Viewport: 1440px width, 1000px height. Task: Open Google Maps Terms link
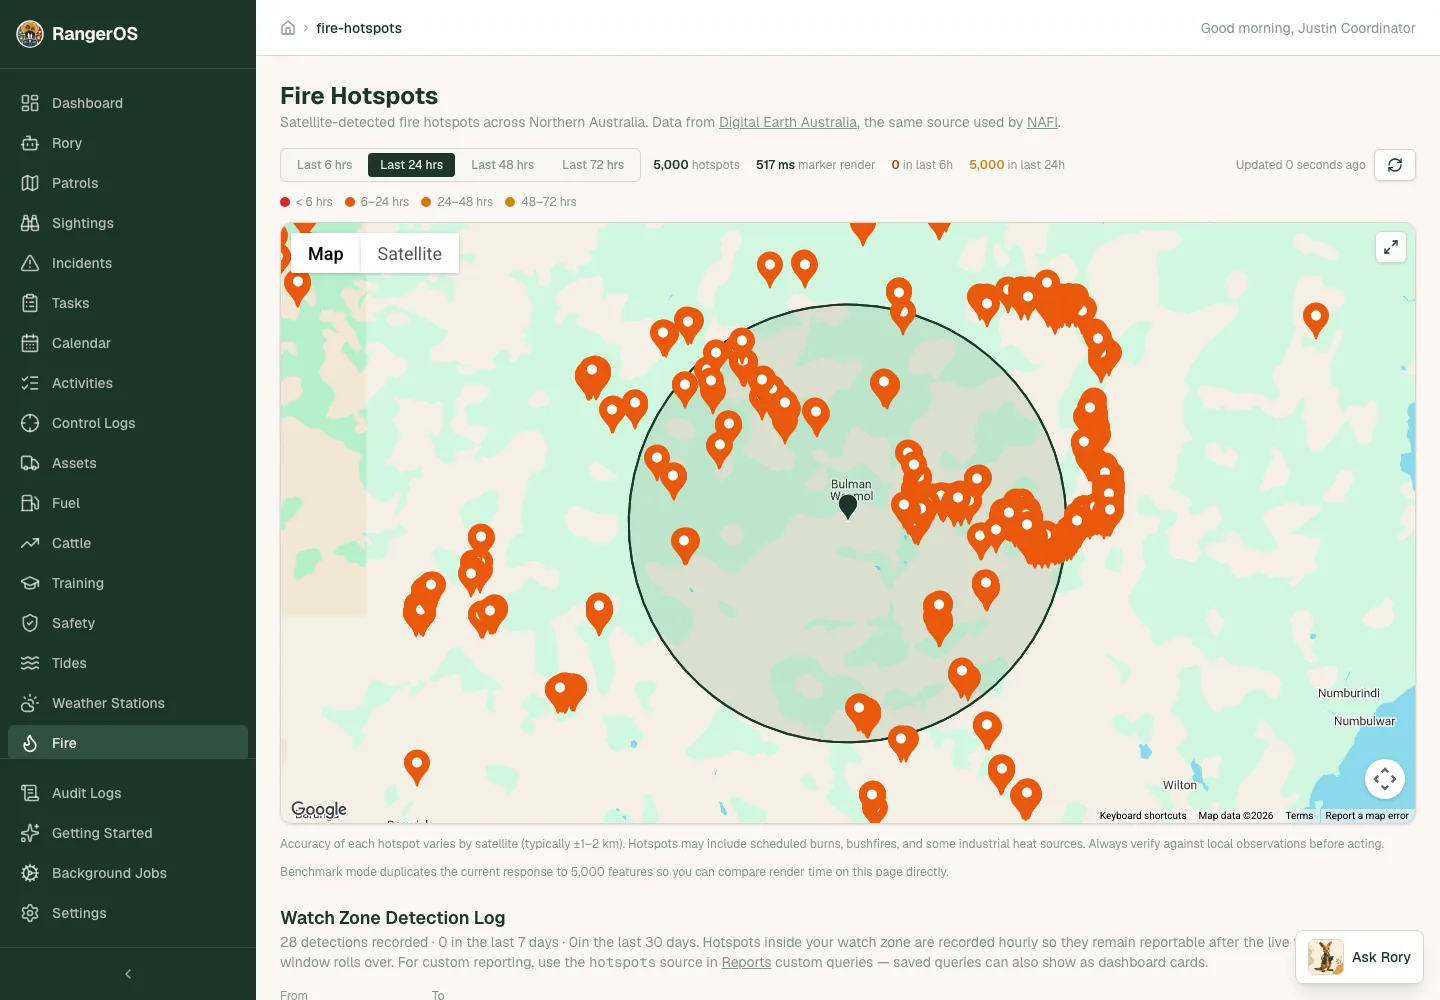pos(1299,816)
